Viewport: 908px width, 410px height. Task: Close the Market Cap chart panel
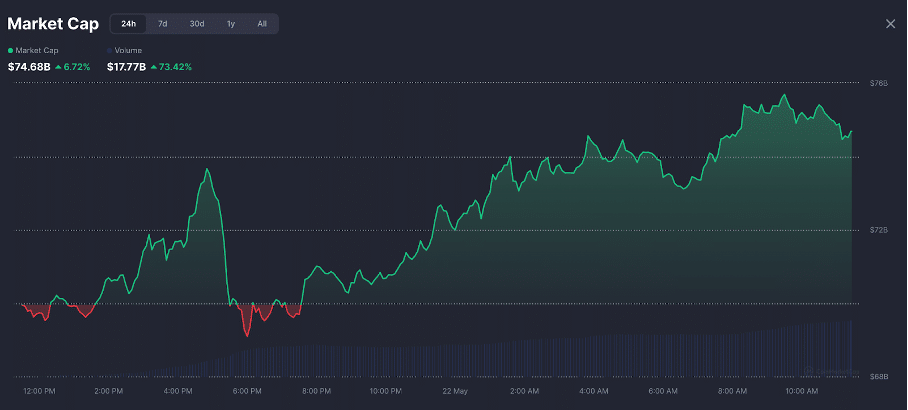pyautogui.click(x=890, y=24)
